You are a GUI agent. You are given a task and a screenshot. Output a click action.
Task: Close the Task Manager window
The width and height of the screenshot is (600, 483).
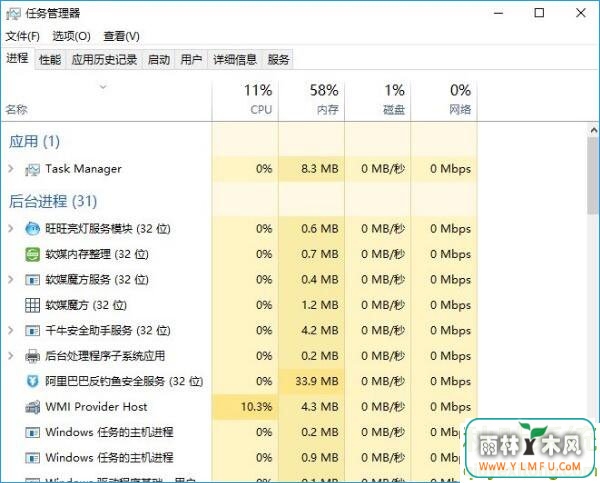coord(580,13)
